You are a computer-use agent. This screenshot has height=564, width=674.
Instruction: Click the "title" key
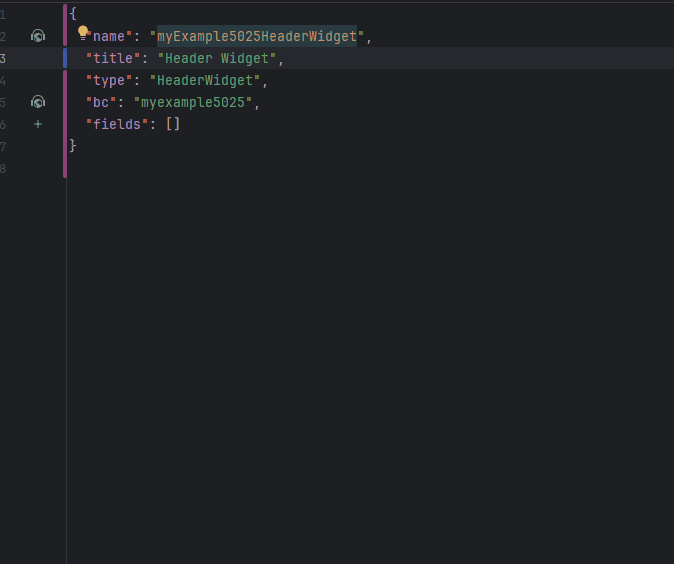113,58
